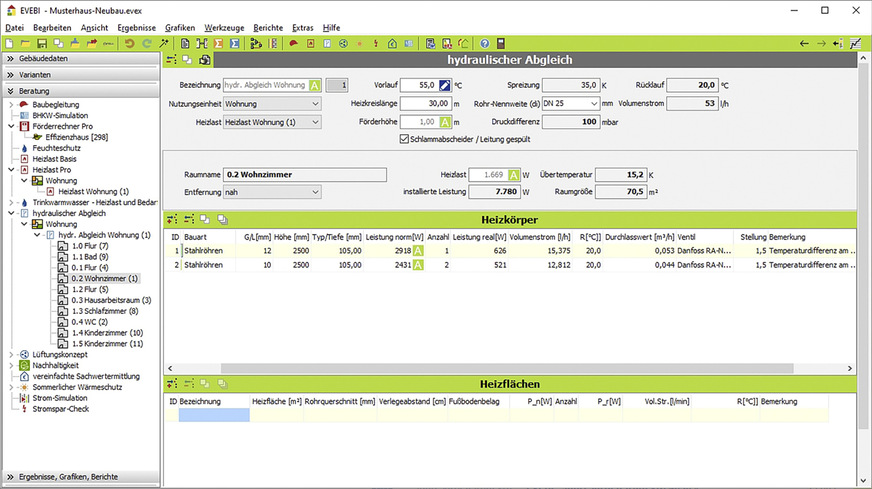Screen dimensions: 872x489
Task: Open the Datei menu
Action: click(14, 28)
